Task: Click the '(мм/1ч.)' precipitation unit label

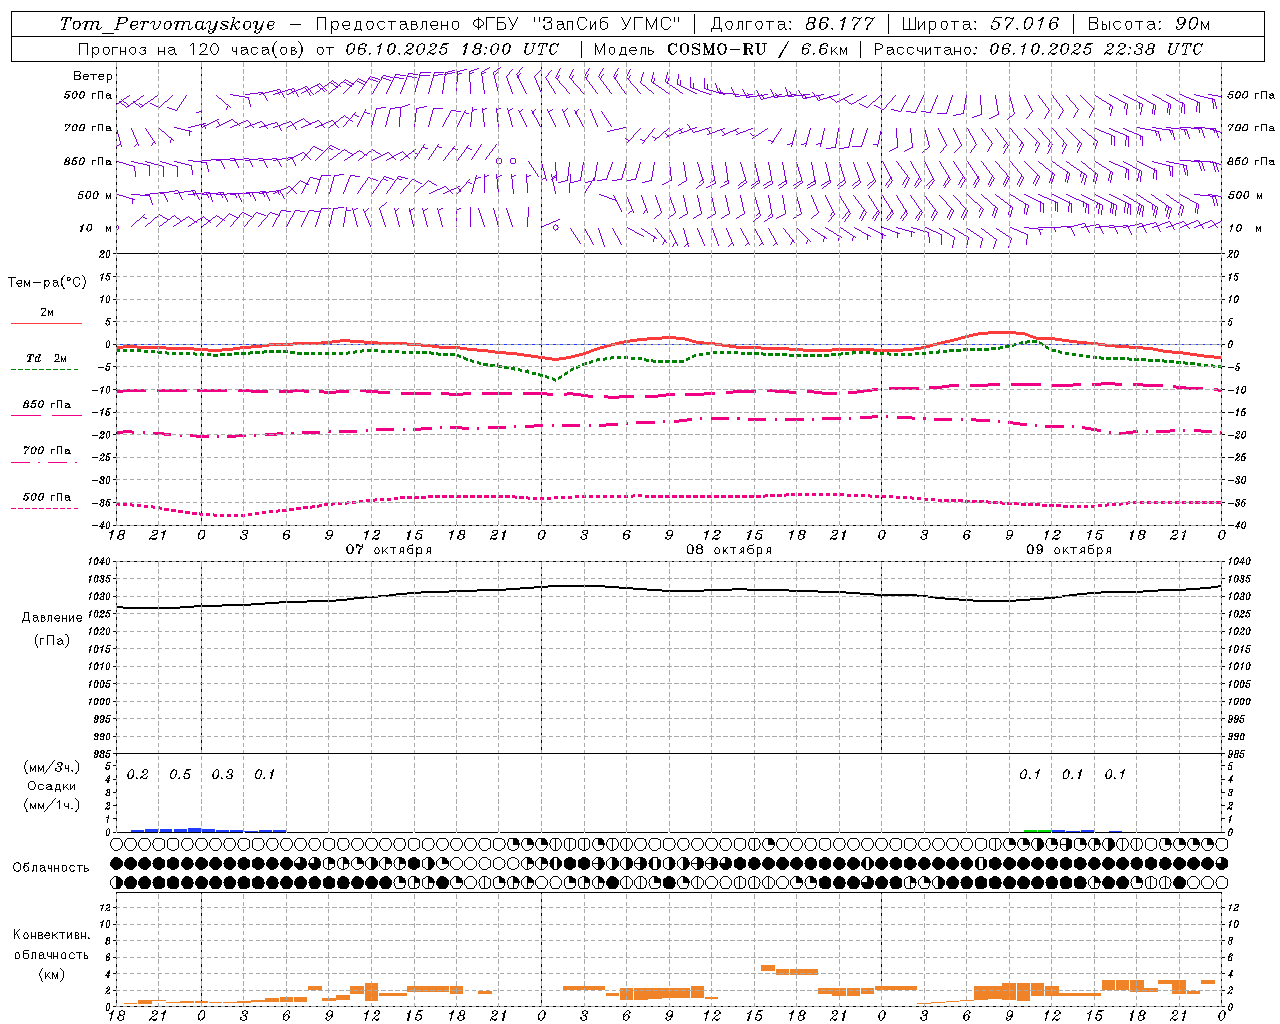Action: coord(52,804)
